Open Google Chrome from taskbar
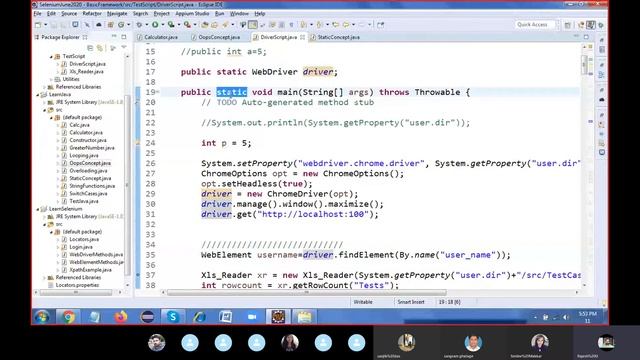The height and width of the screenshot is (360, 640). (x=68, y=317)
